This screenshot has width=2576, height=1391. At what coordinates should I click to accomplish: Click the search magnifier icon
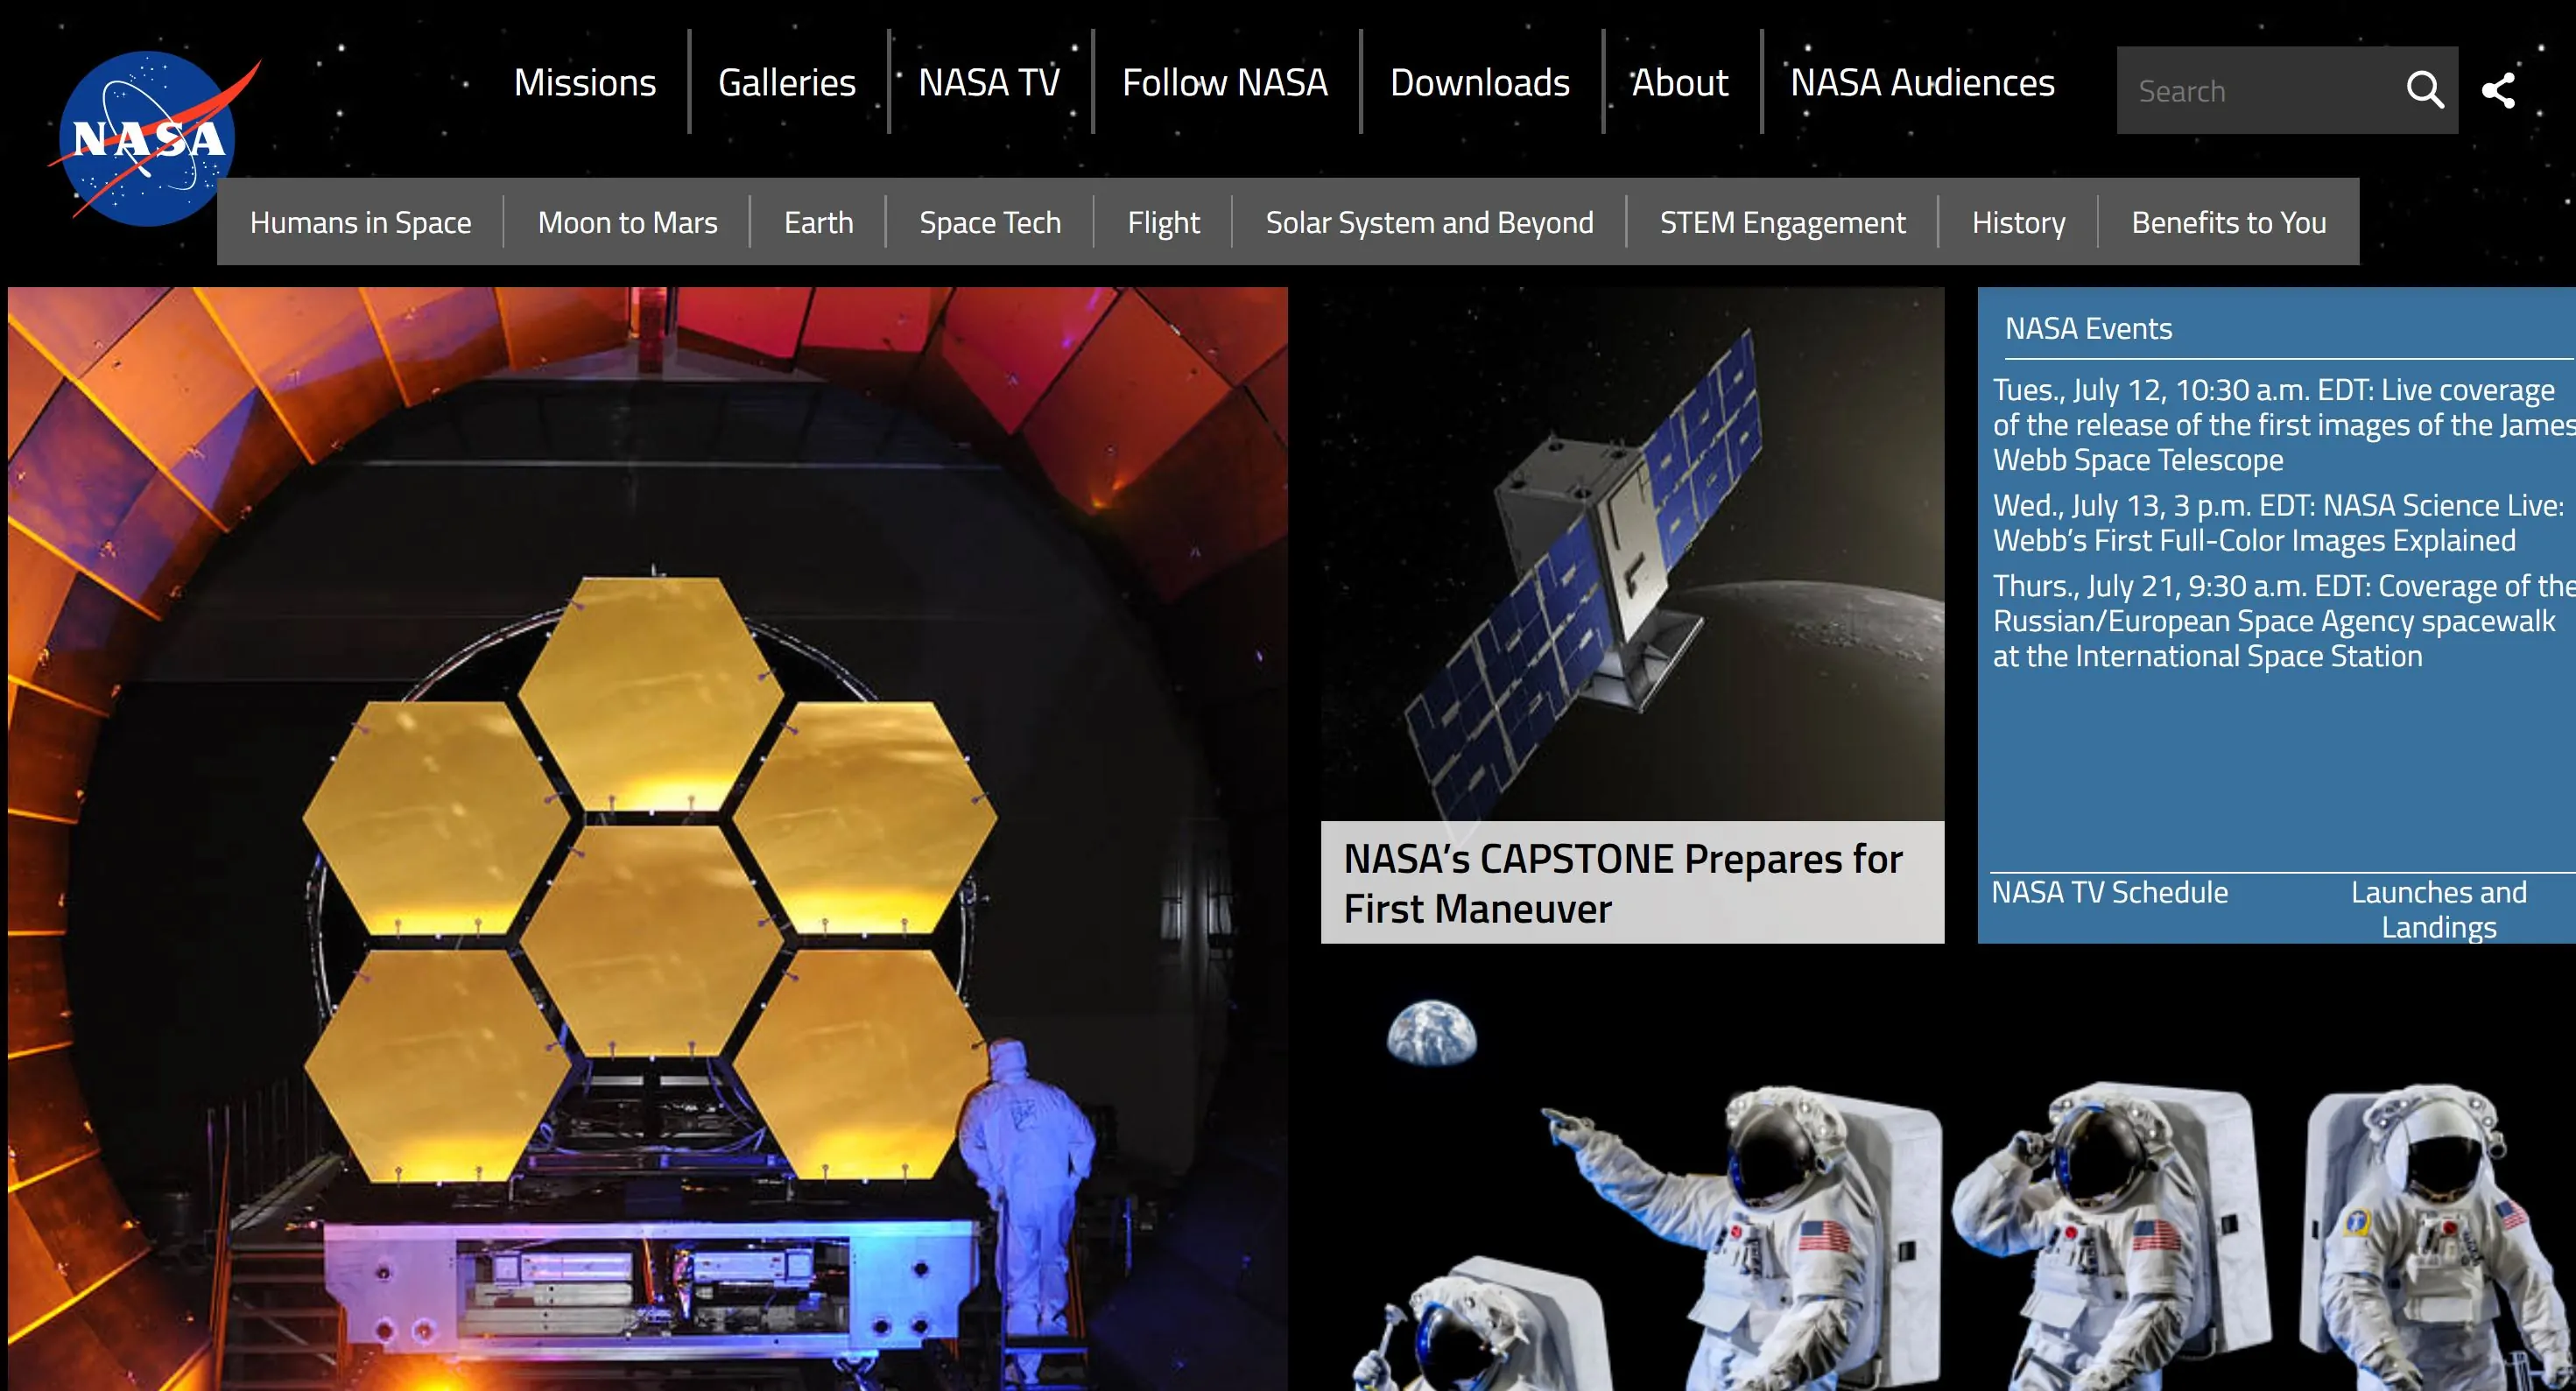(x=2424, y=90)
